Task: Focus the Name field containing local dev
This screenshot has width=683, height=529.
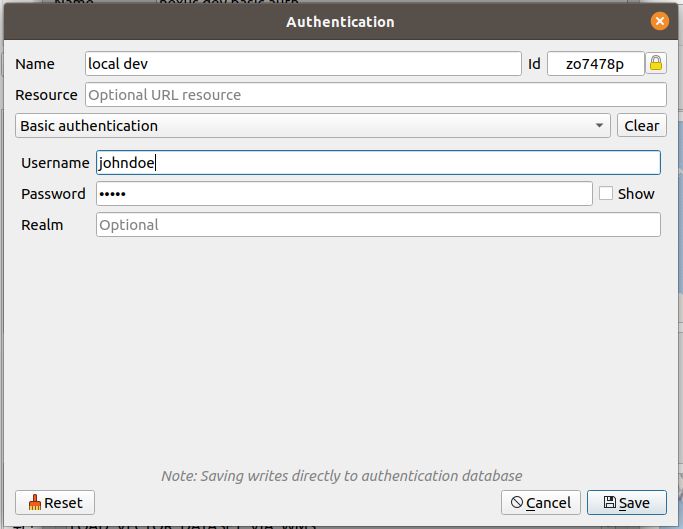Action: [x=303, y=64]
